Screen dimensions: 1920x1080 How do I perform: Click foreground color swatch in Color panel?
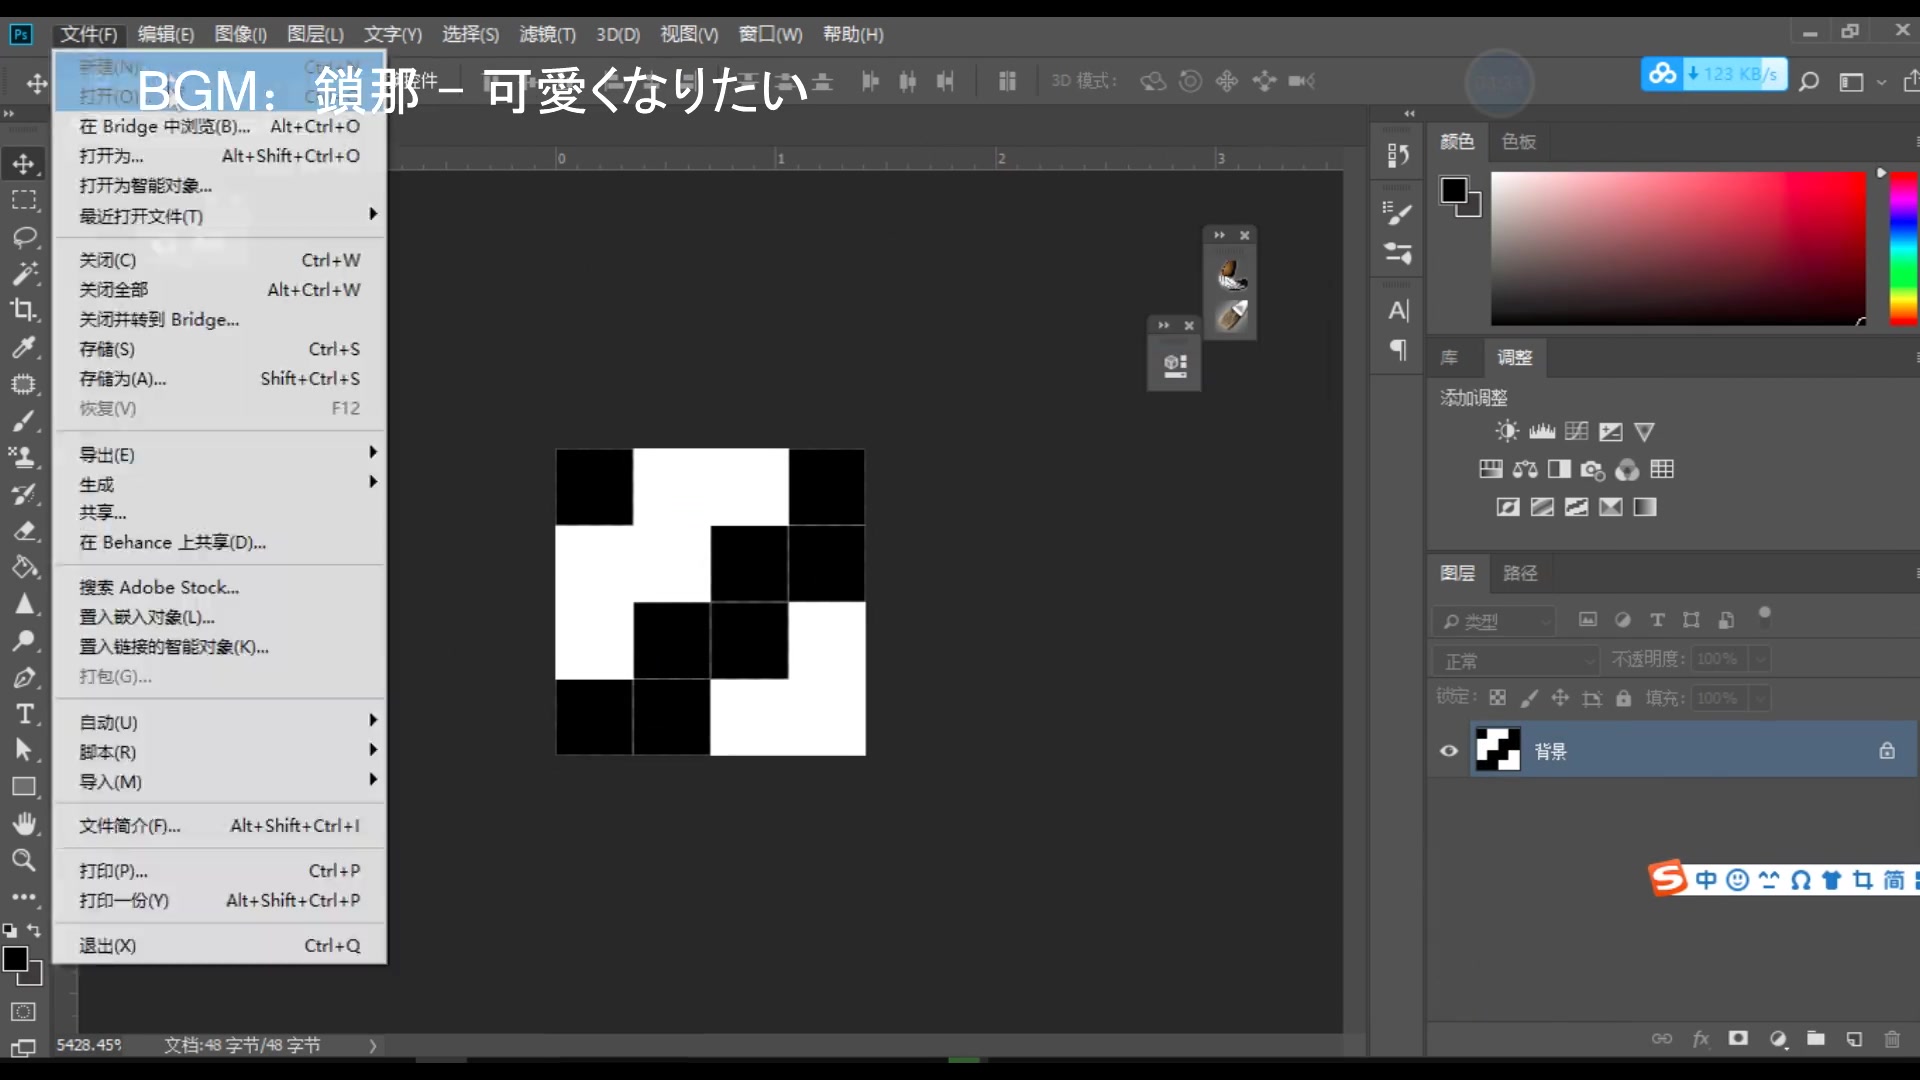click(1453, 190)
